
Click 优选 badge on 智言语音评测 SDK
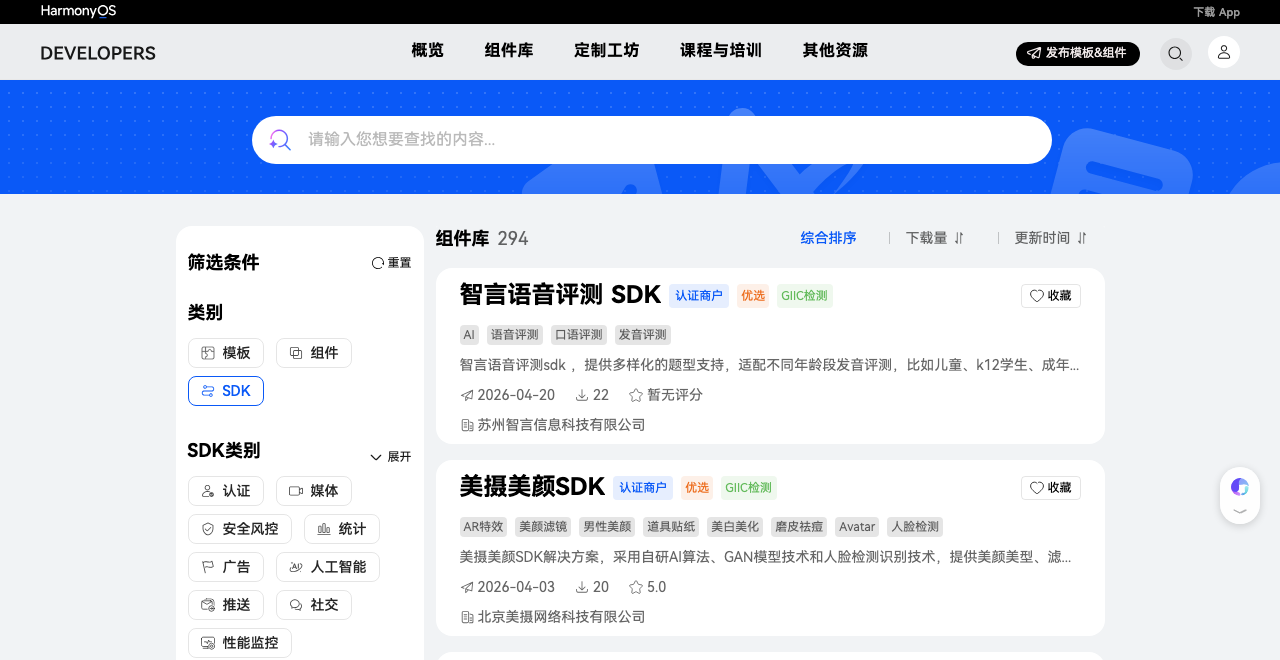pos(753,296)
